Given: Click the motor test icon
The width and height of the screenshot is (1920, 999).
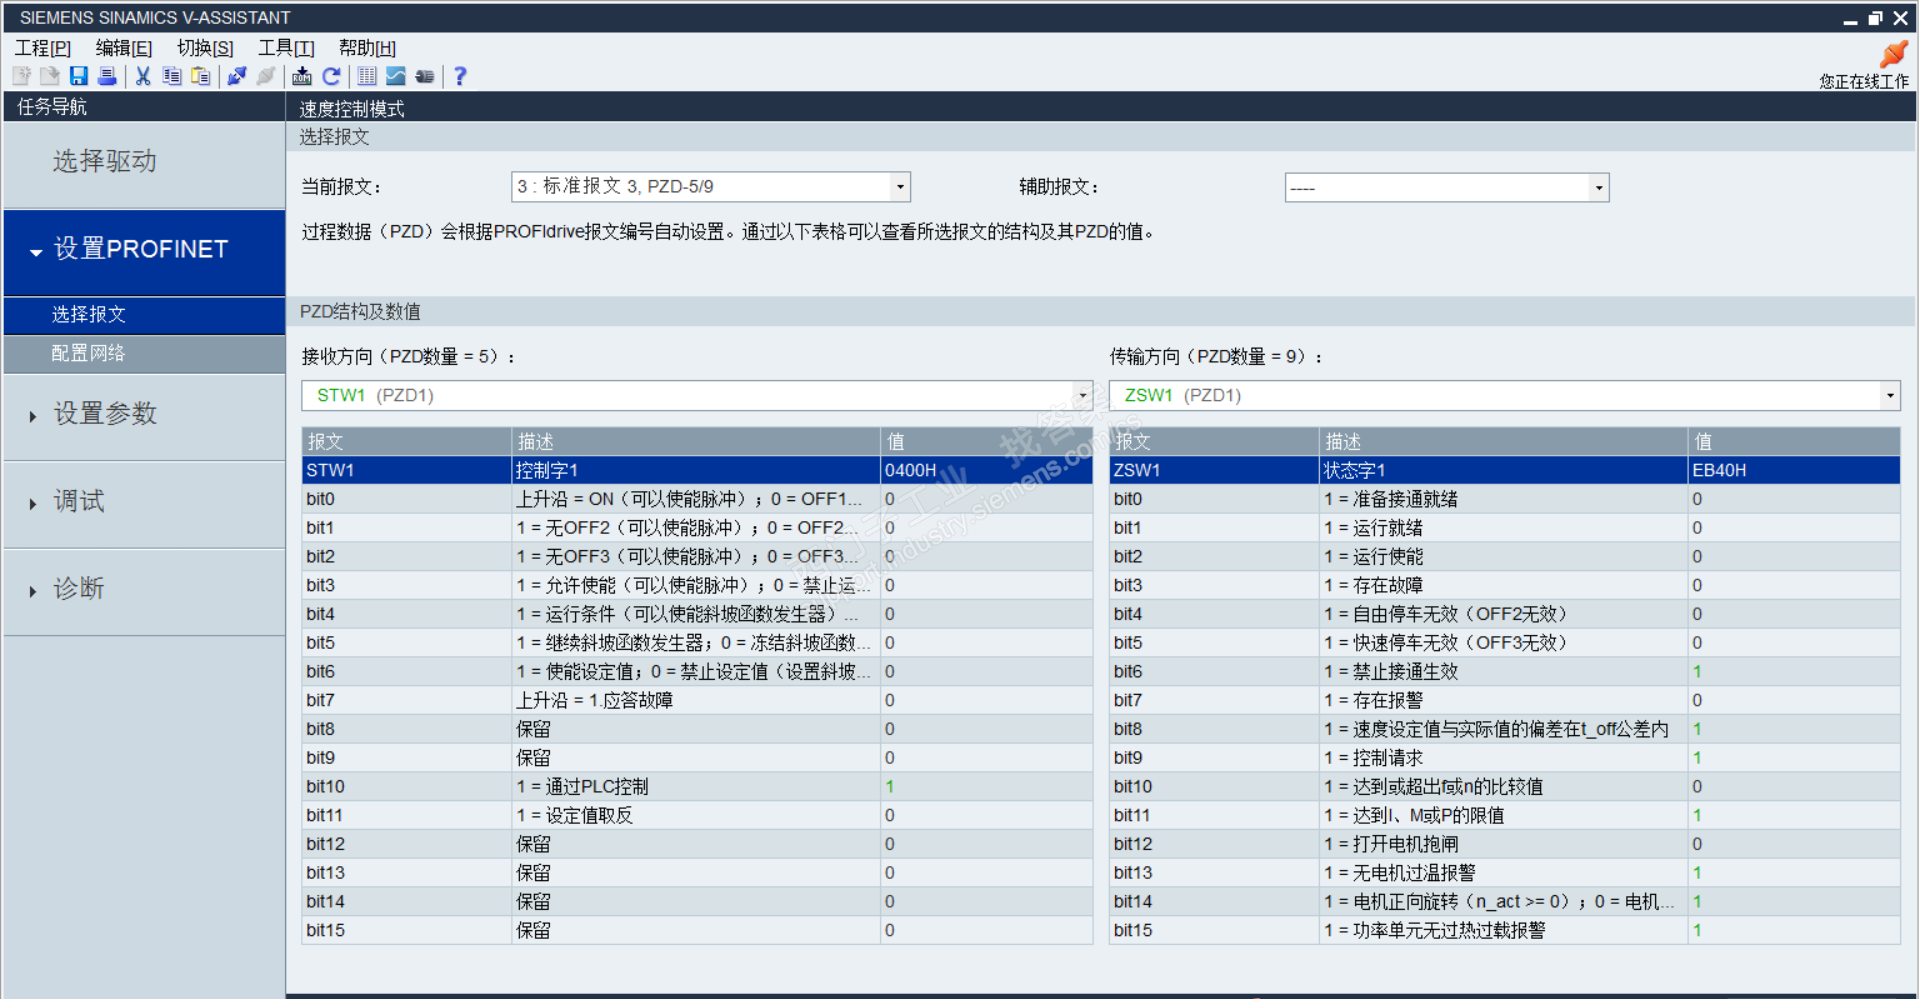Looking at the screenshot, I should pyautogui.click(x=425, y=76).
